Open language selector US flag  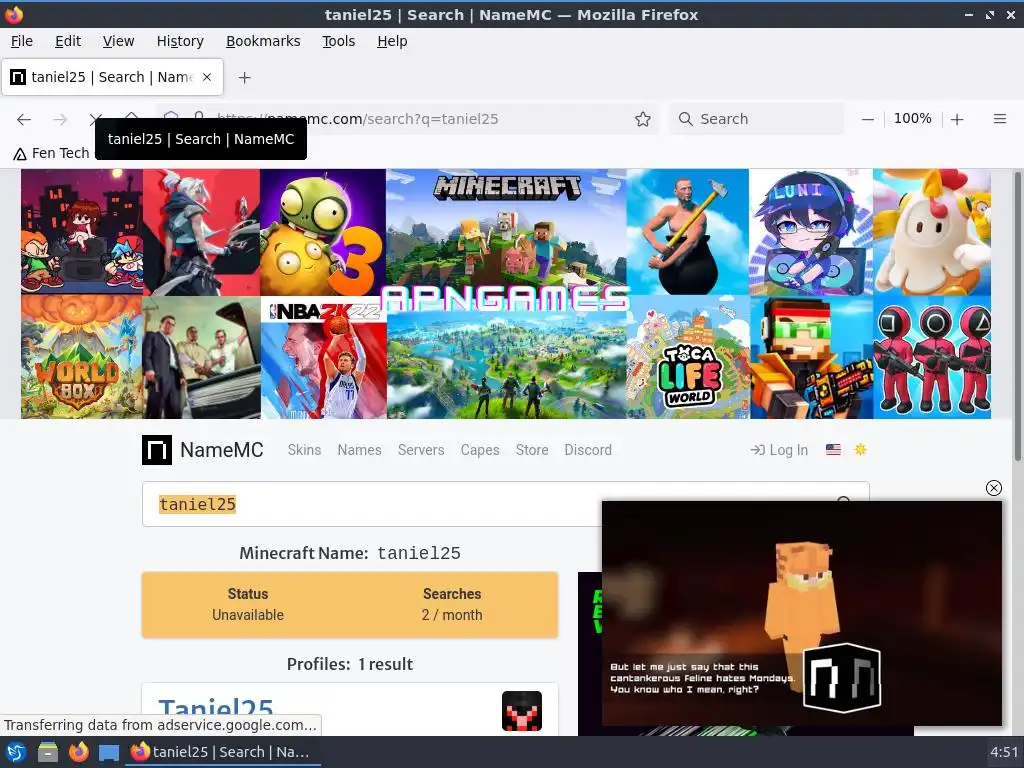[833, 449]
